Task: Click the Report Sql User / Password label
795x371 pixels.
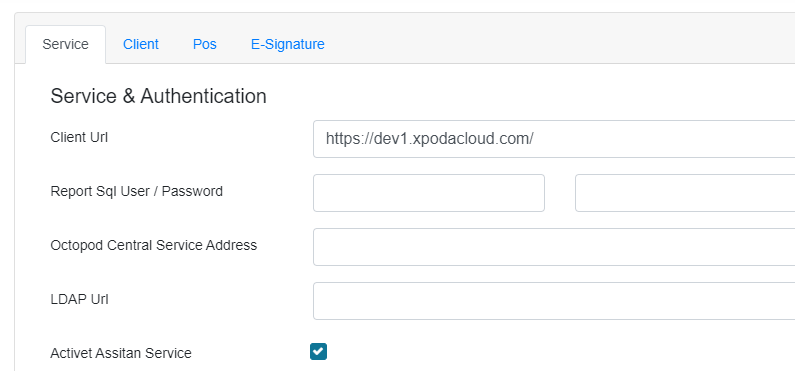Action: [x=136, y=191]
